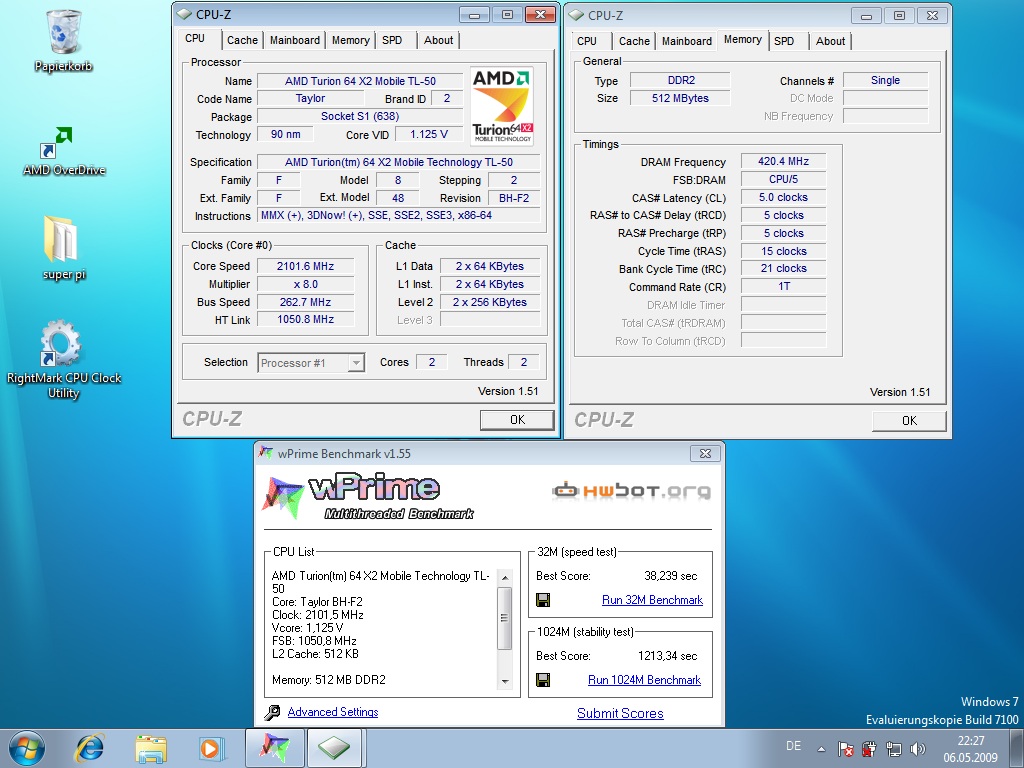
Task: Switch to wPrime via the taskbar button
Action: (x=274, y=748)
